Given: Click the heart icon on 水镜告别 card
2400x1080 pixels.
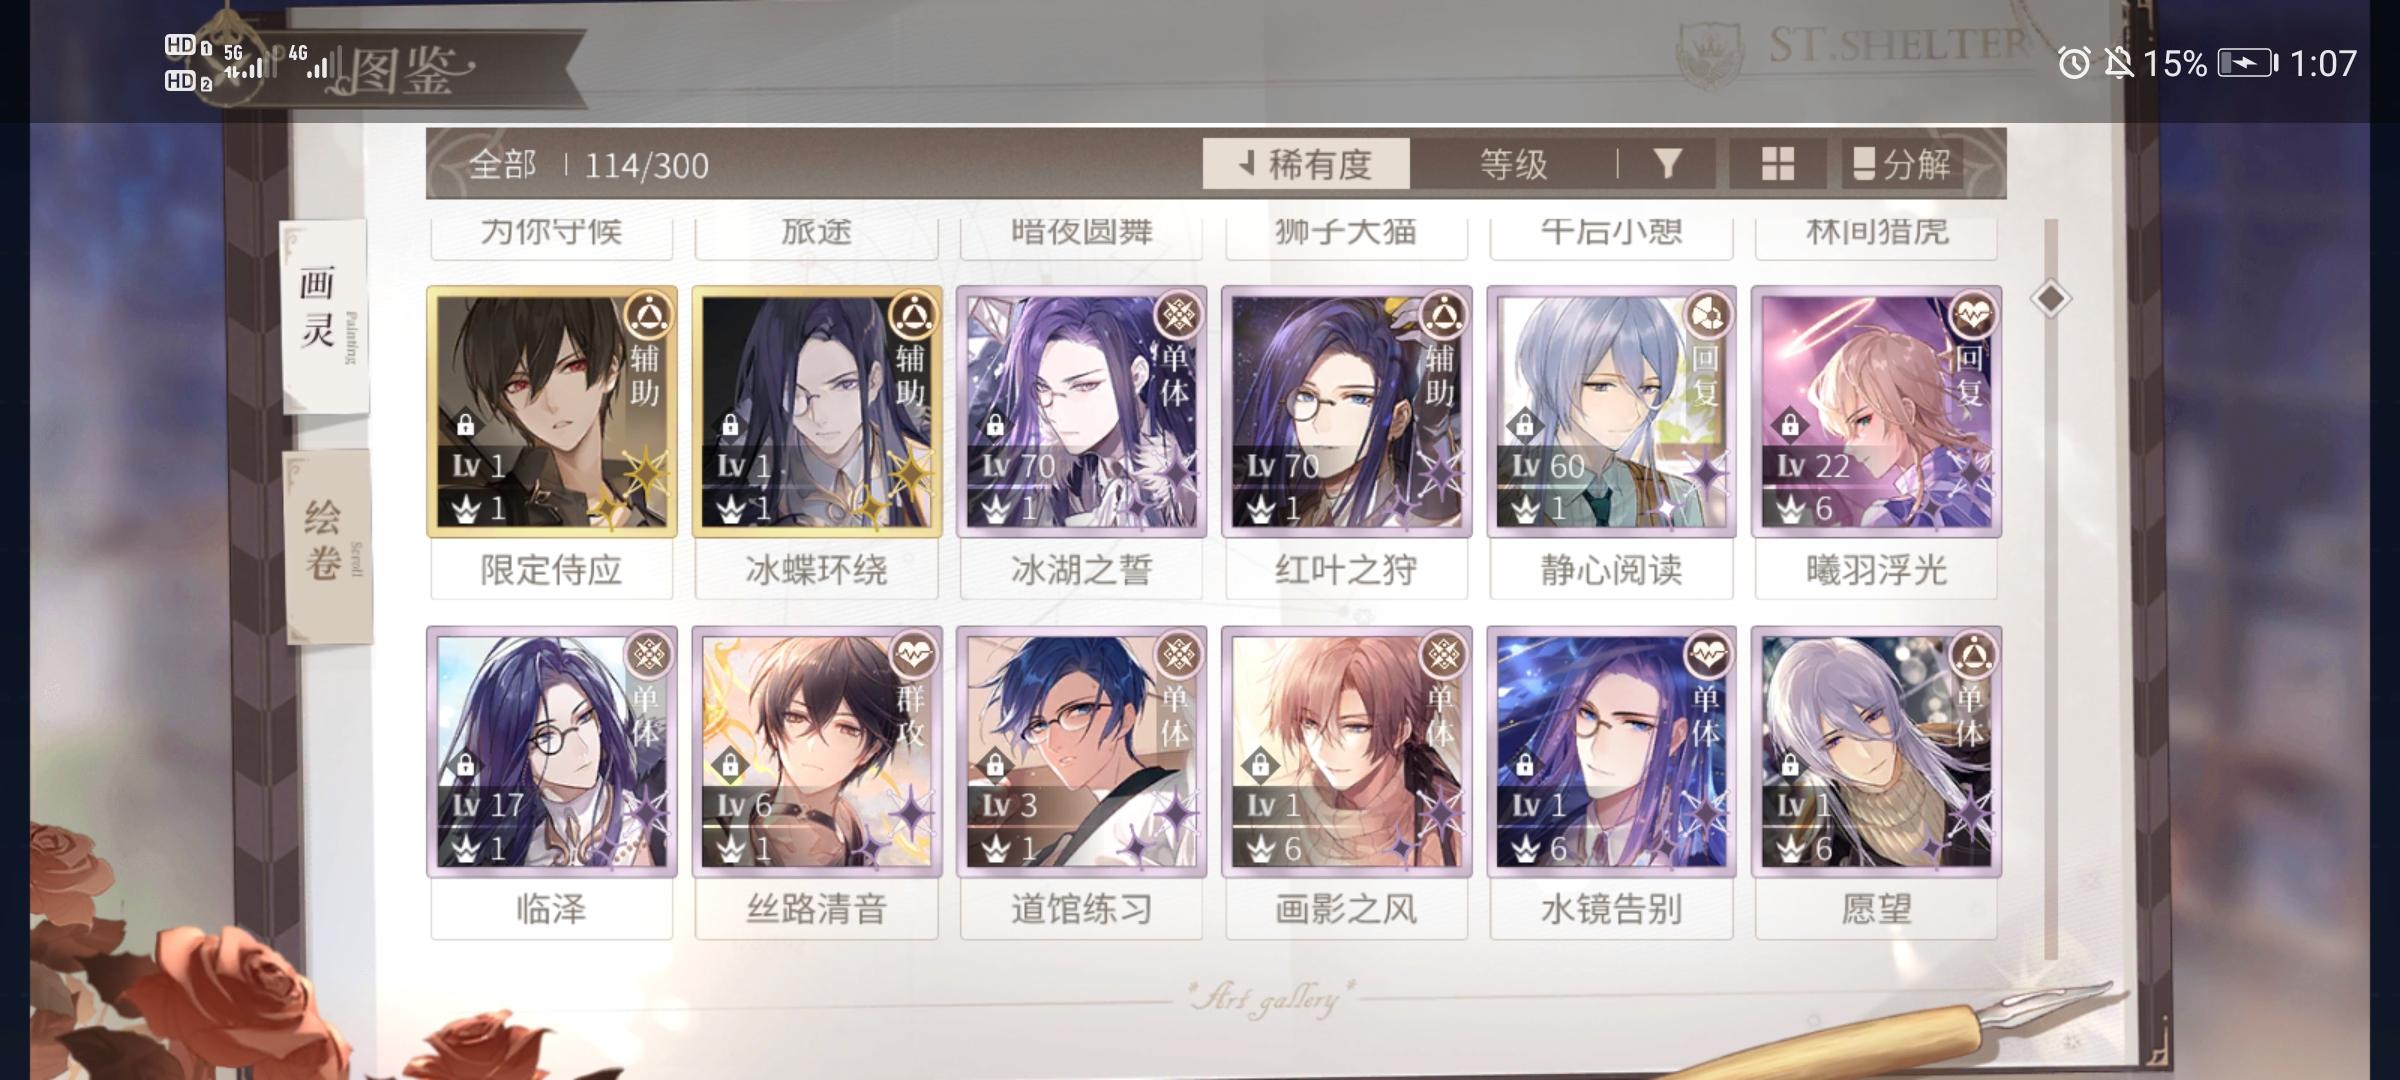Looking at the screenshot, I should click(x=1708, y=655).
